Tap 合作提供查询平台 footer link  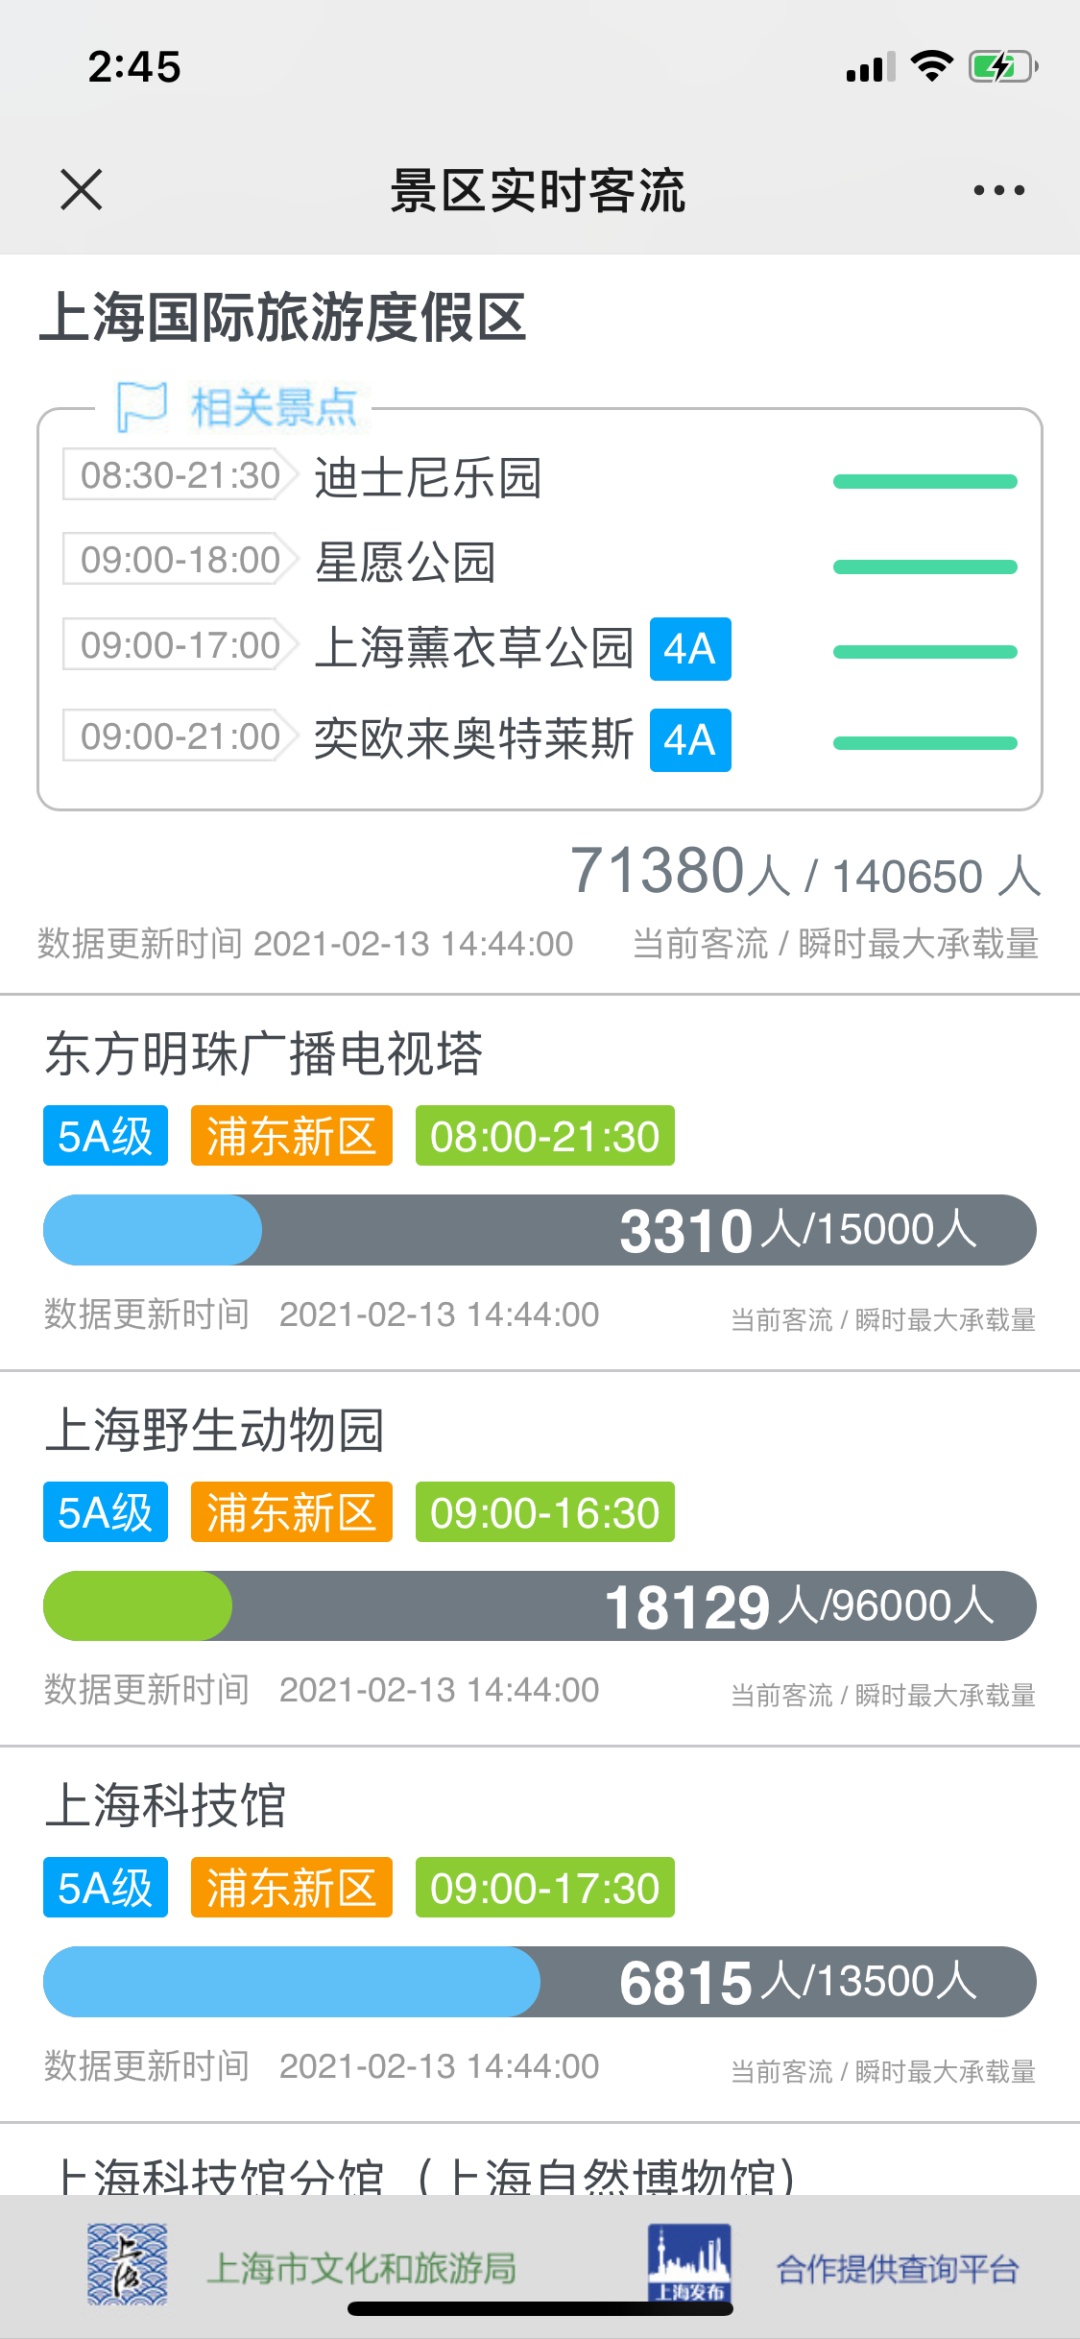[x=897, y=2268]
